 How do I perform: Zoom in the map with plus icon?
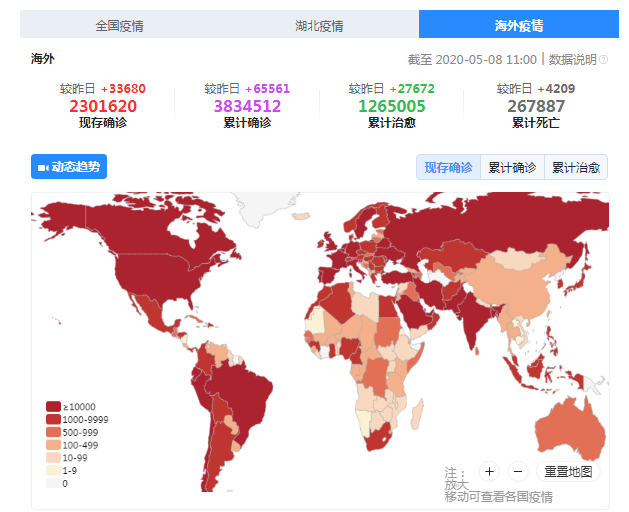[x=489, y=471]
